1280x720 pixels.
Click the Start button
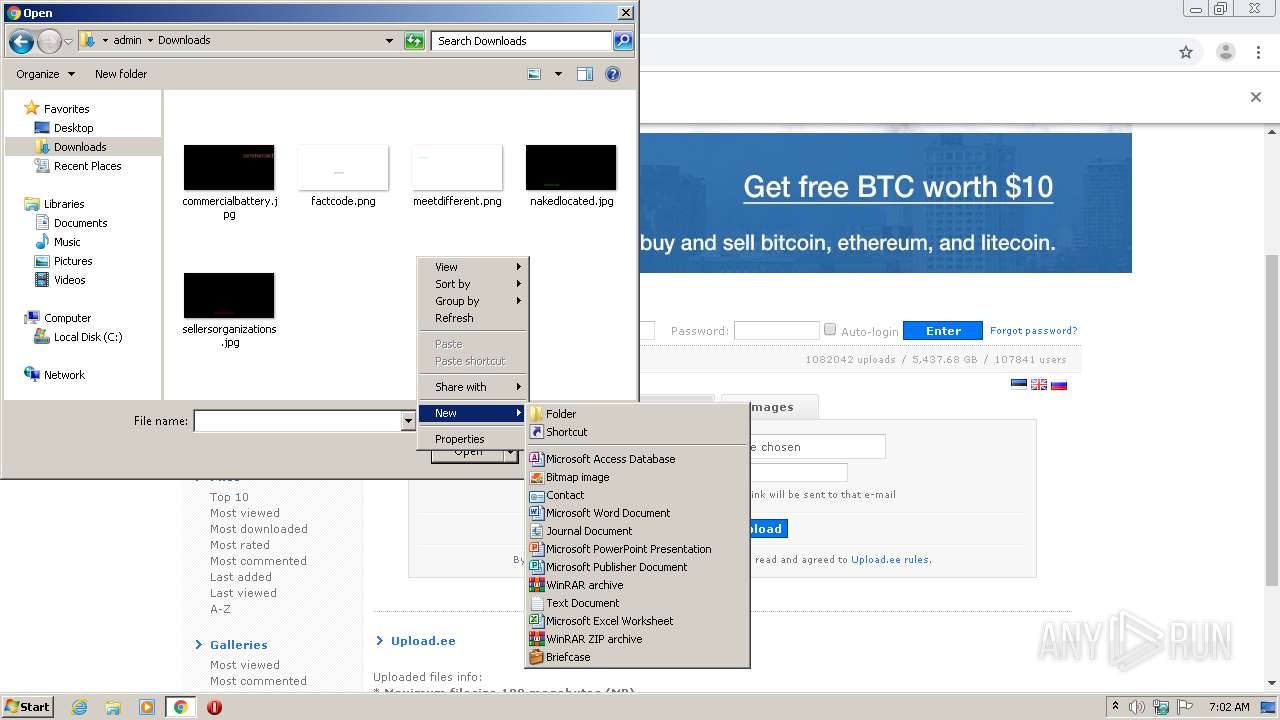pos(28,707)
